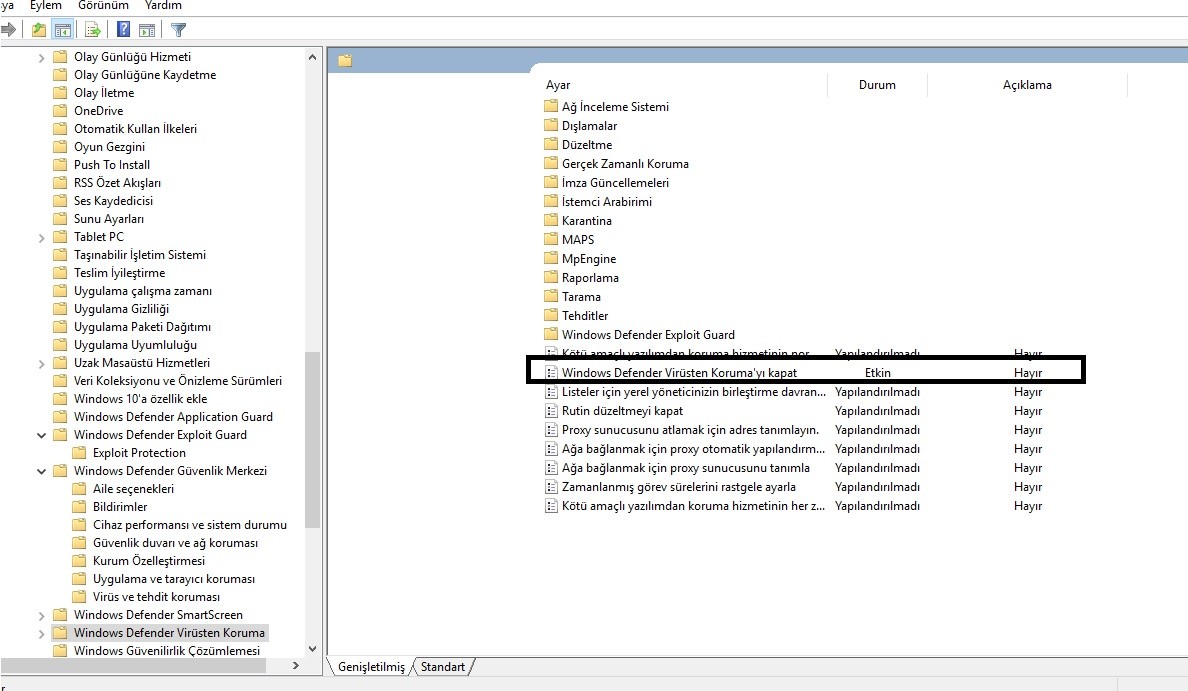Select Windows Defender Application Guard in tree
The image size is (1188, 691).
pyautogui.click(x=173, y=417)
